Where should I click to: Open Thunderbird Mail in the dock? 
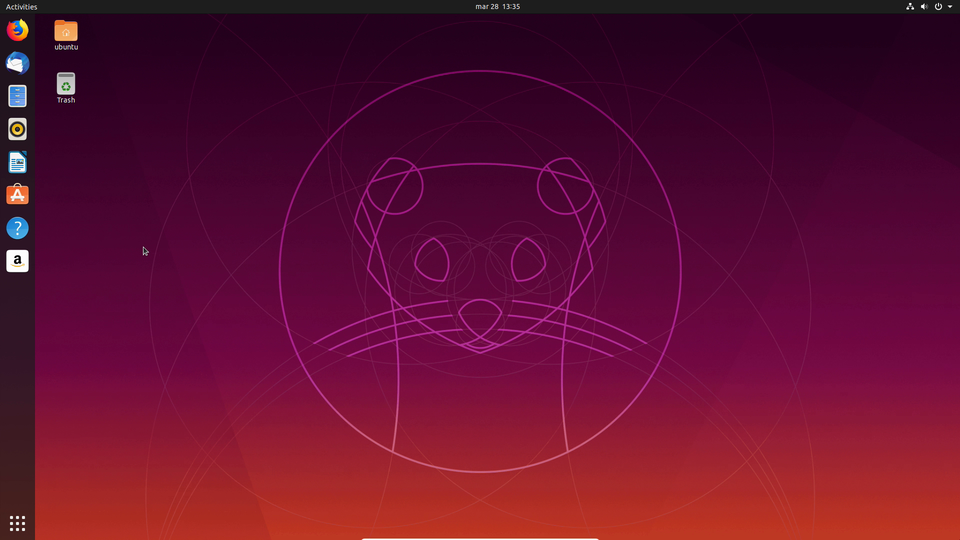coord(17,63)
